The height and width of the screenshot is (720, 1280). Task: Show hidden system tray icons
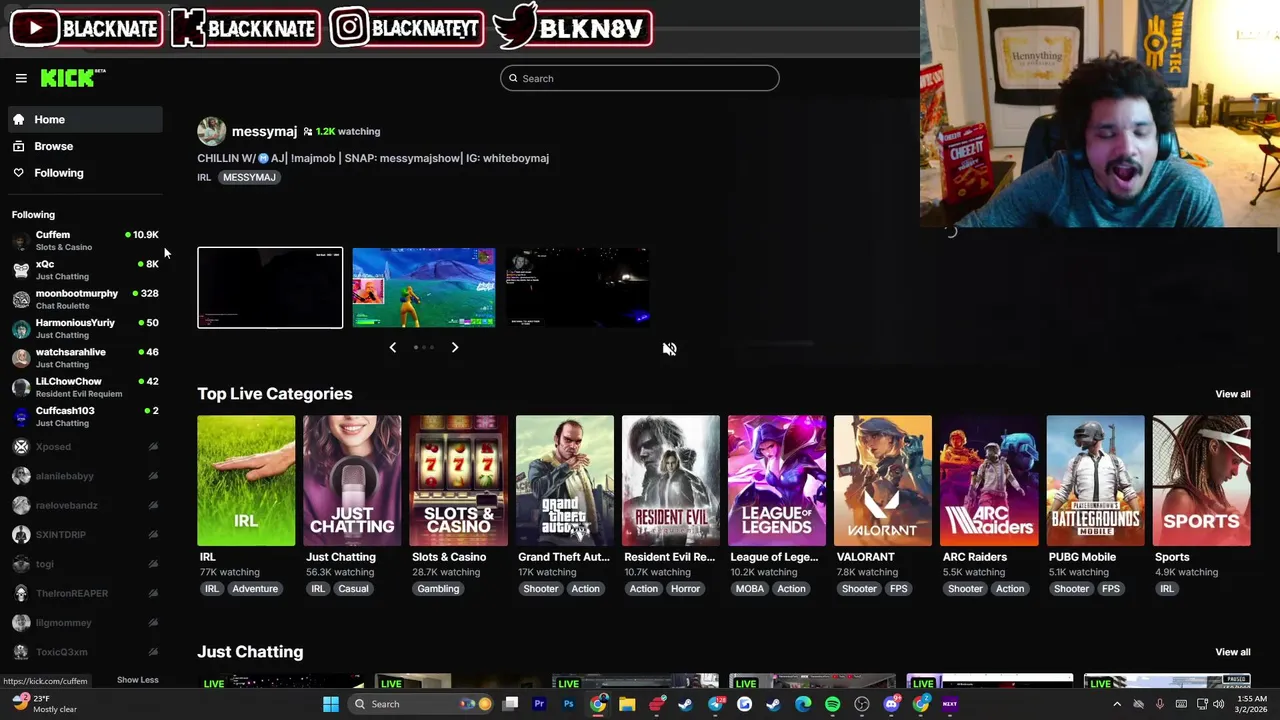pyautogui.click(x=1117, y=704)
